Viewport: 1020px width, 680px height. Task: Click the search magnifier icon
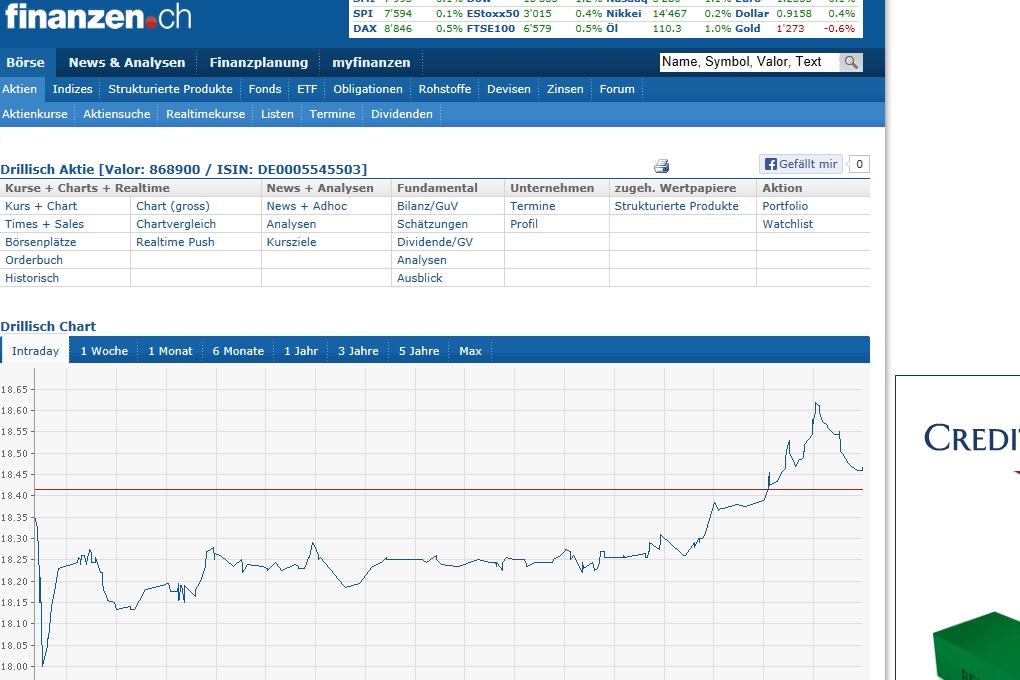tap(850, 62)
